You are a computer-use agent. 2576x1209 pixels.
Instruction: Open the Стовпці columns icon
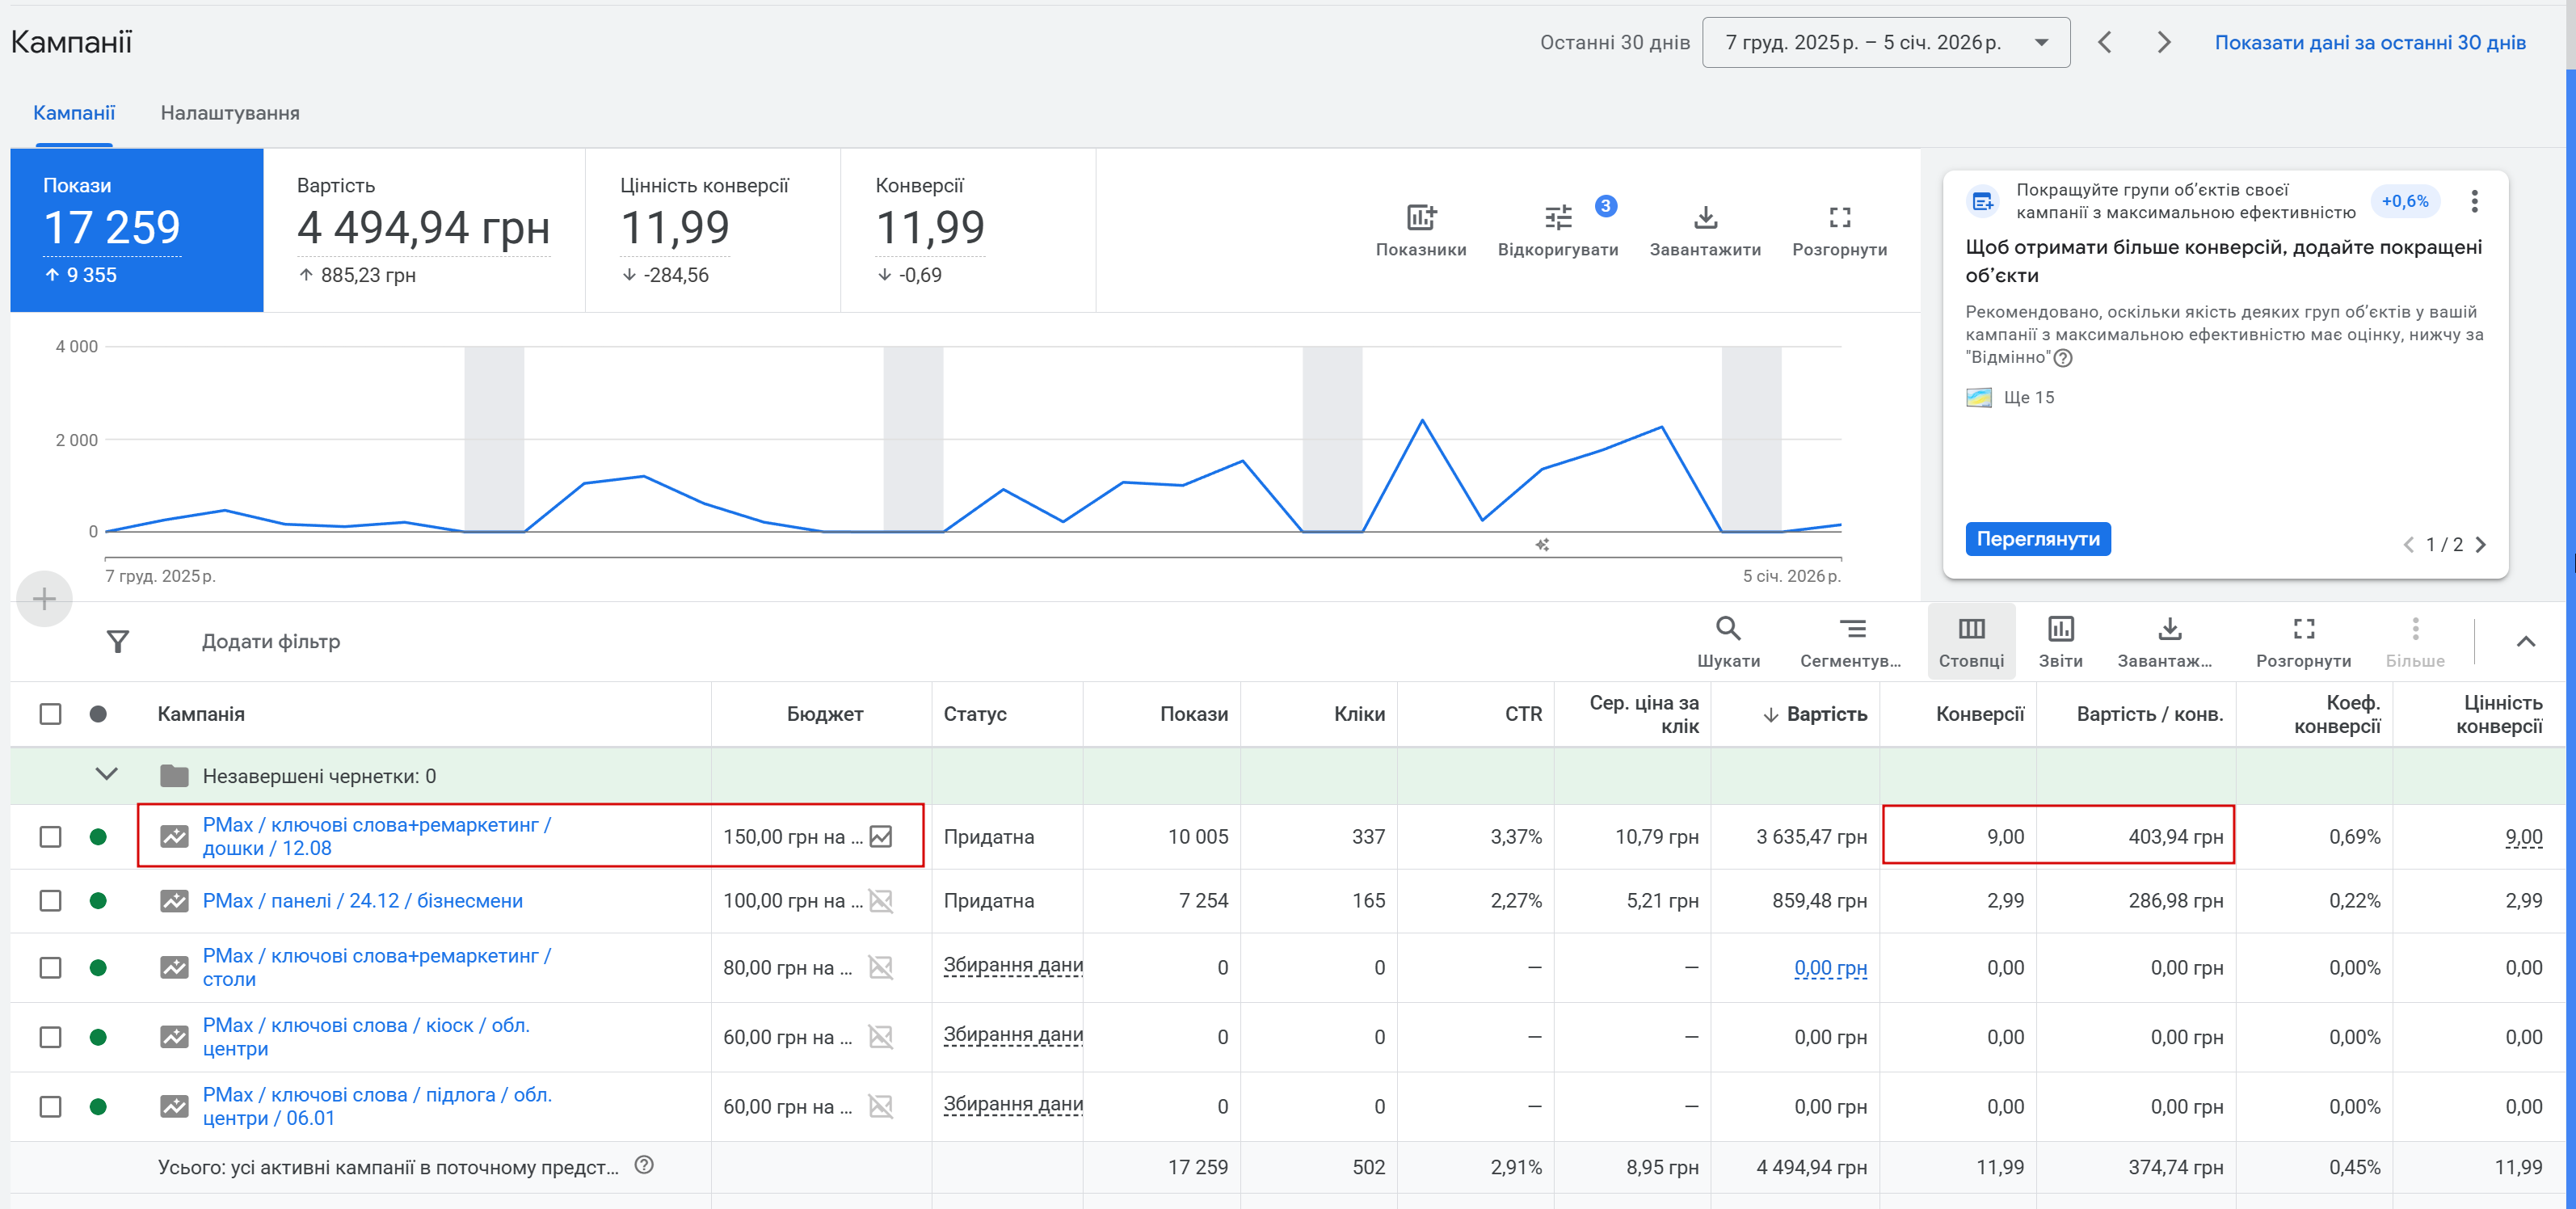point(1971,629)
